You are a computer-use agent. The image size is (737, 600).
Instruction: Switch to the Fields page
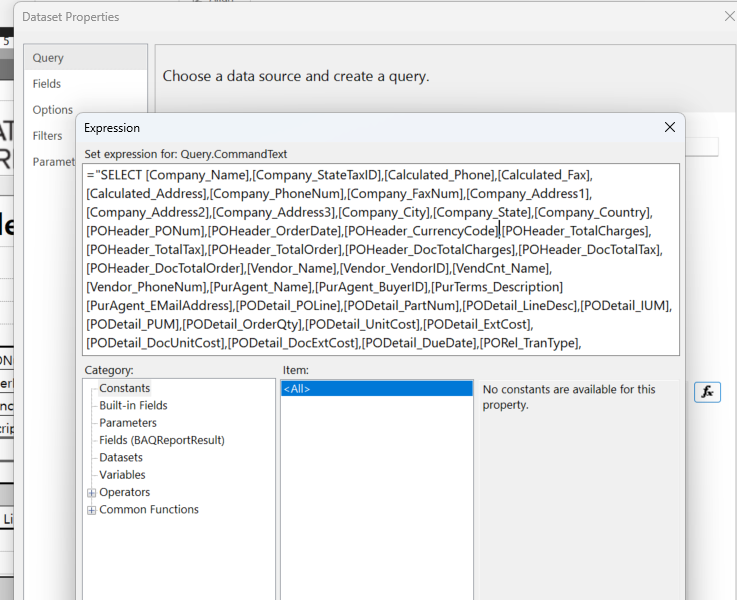pos(47,84)
